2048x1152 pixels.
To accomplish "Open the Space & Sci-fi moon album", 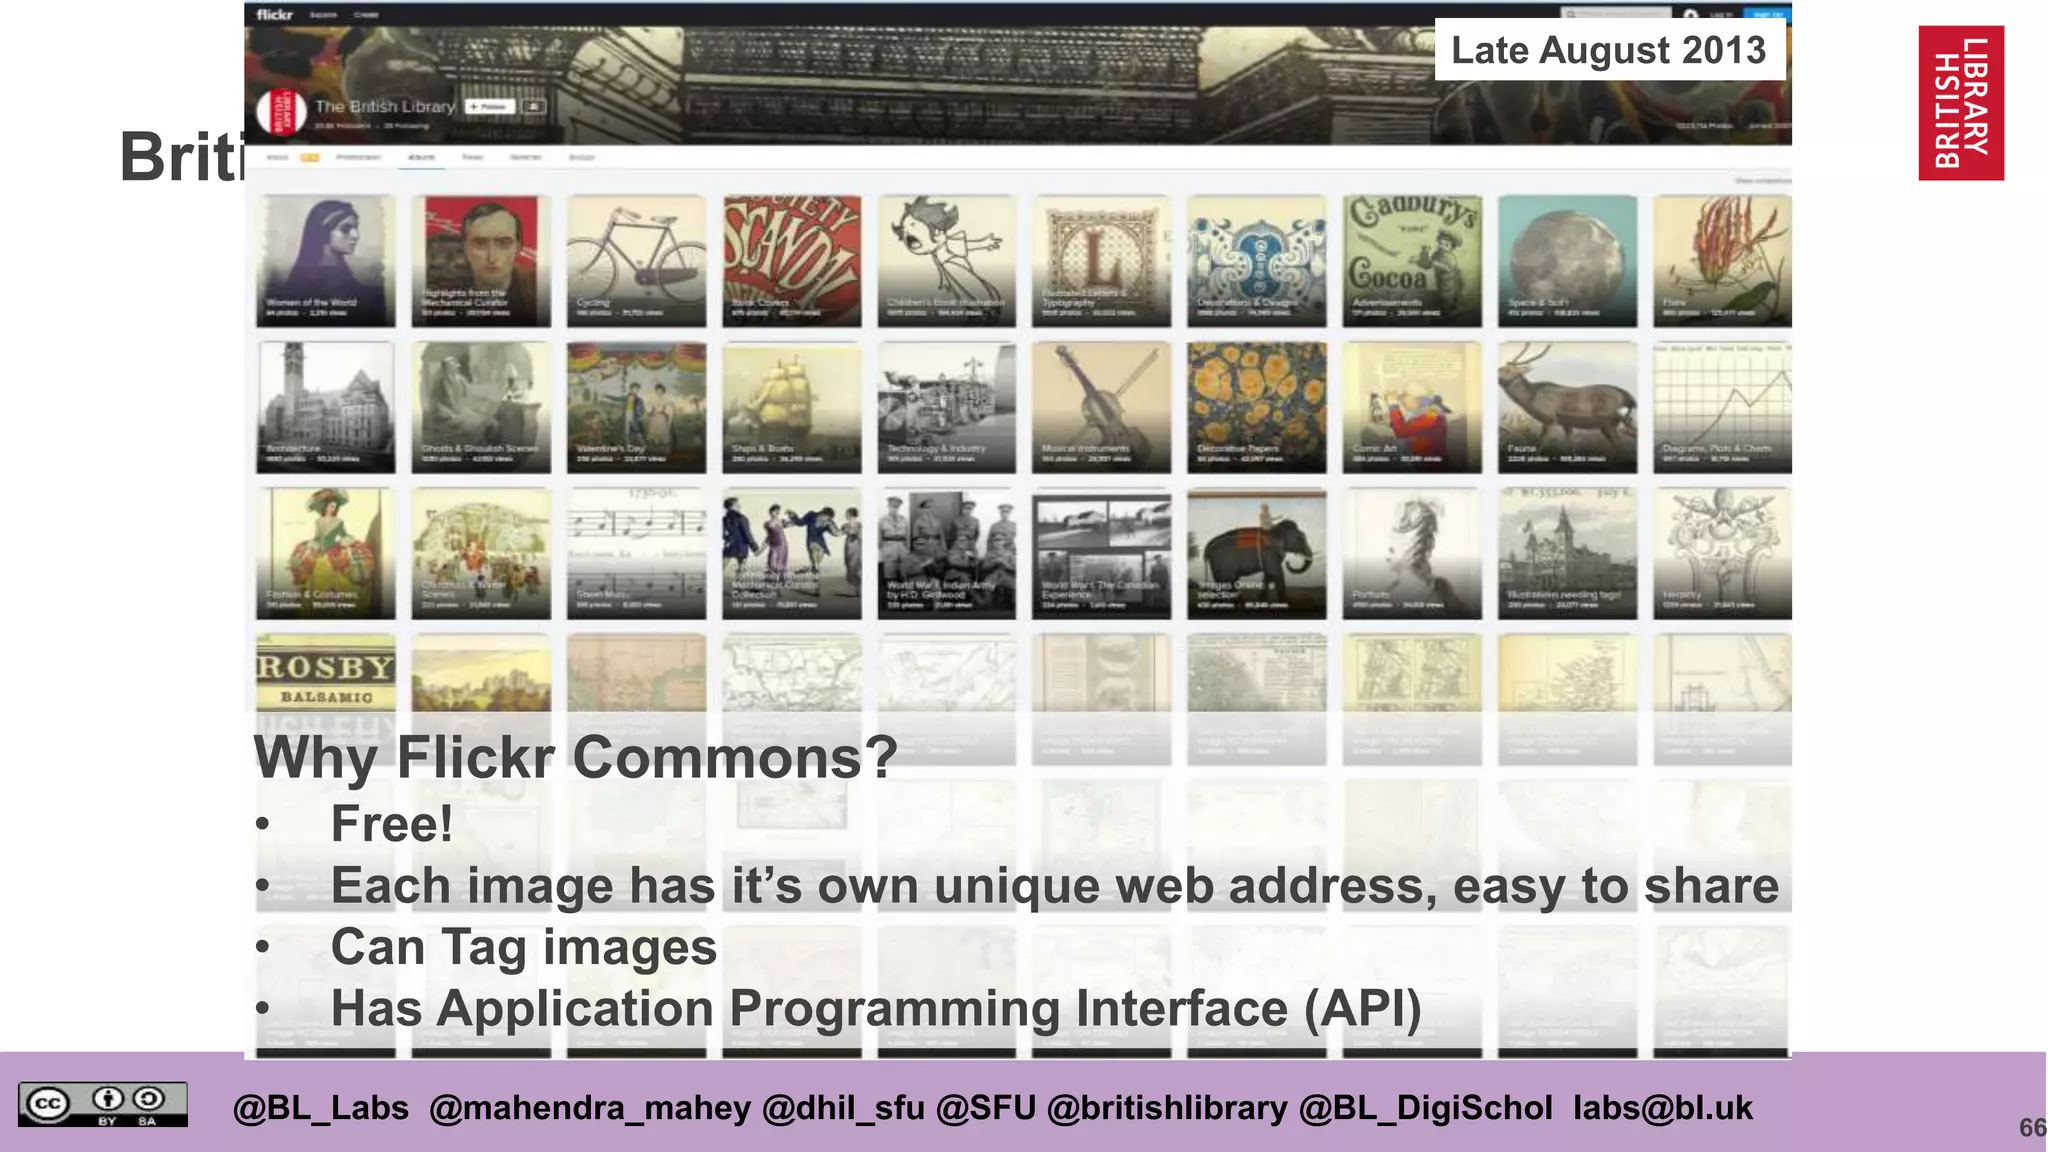I will coord(1568,261).
